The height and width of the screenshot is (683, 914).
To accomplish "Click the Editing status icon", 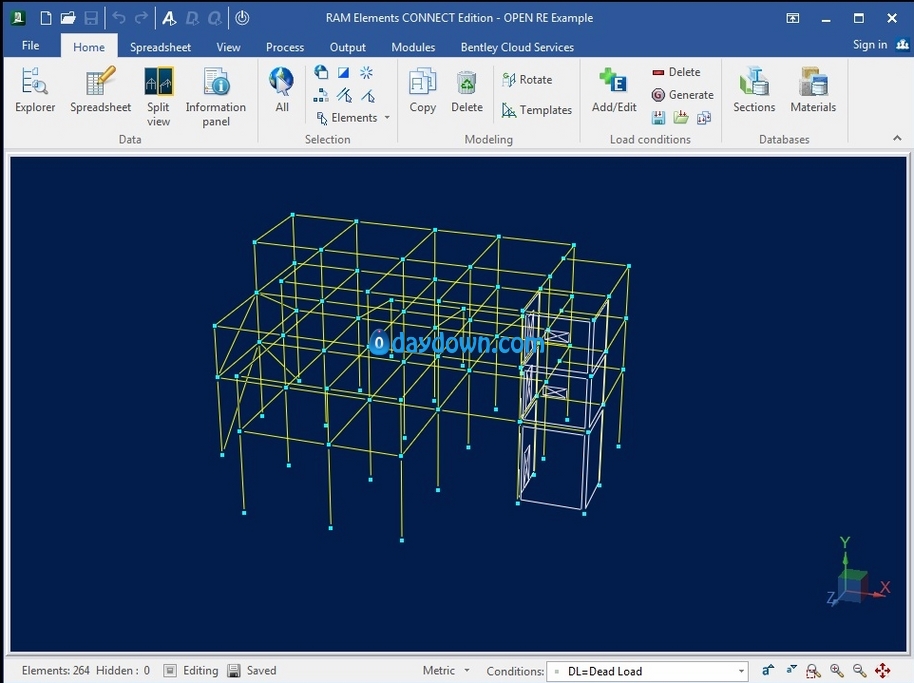I will point(170,671).
